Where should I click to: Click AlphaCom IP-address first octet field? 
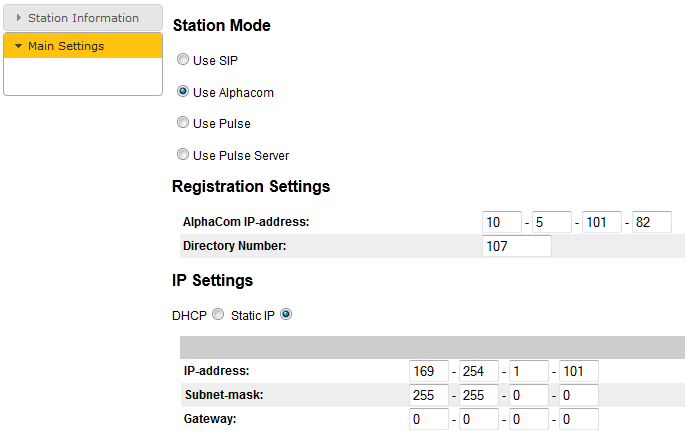click(x=502, y=222)
